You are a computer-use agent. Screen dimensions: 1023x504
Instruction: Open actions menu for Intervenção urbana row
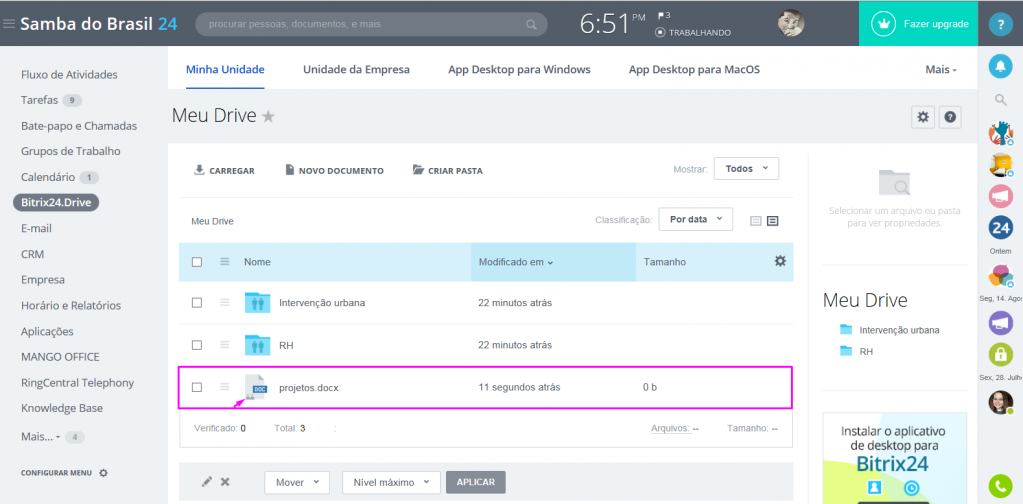point(225,303)
